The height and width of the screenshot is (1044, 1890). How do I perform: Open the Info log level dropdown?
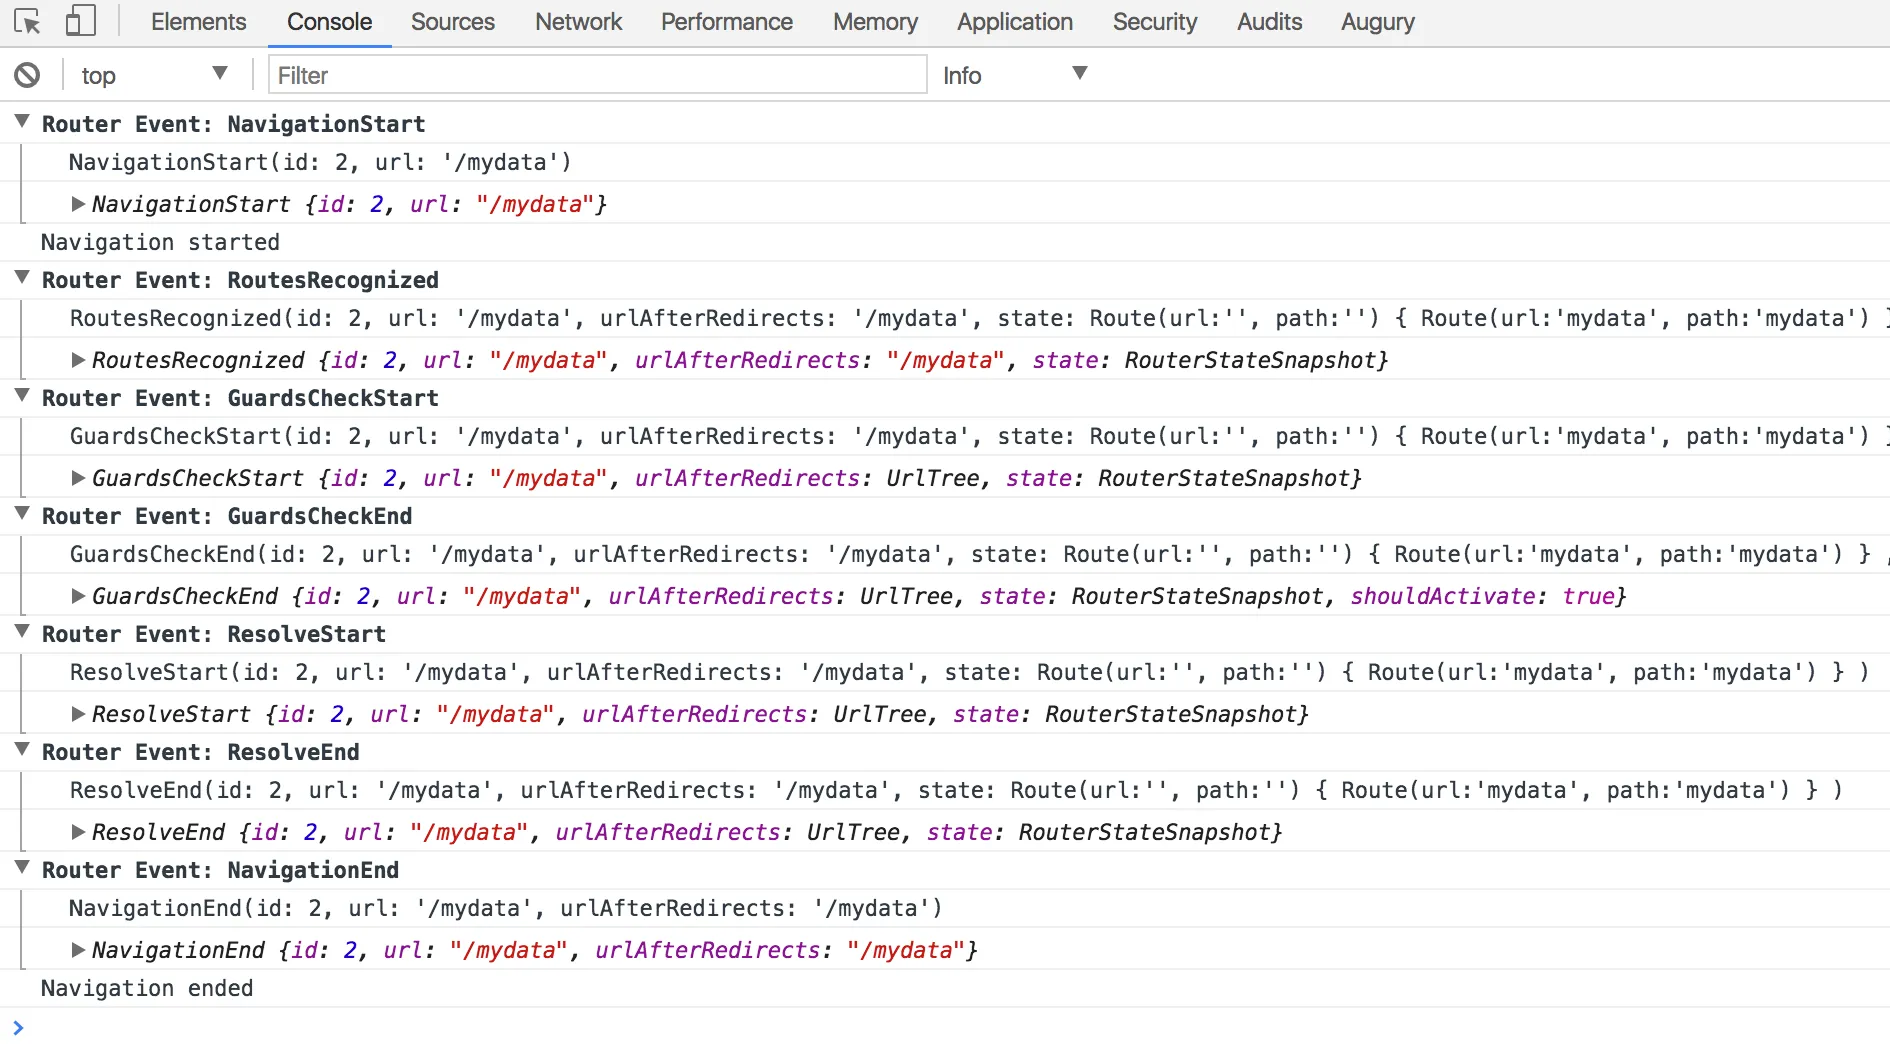click(1013, 75)
